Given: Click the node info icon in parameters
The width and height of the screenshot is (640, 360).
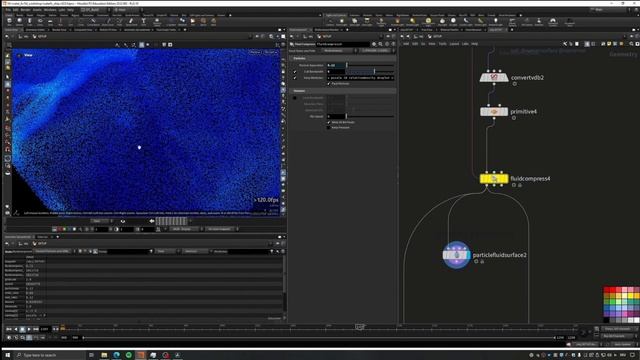Looking at the screenshot, I should coord(387,44).
